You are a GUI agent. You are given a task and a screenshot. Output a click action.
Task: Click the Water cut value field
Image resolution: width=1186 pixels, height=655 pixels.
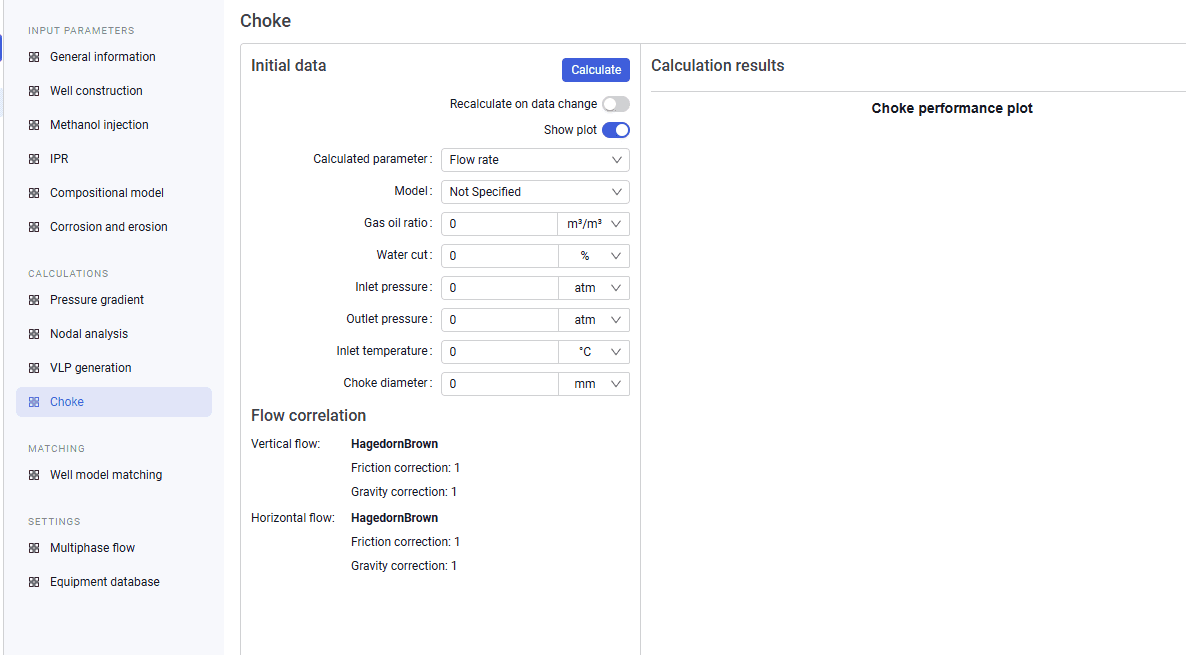tap(500, 256)
